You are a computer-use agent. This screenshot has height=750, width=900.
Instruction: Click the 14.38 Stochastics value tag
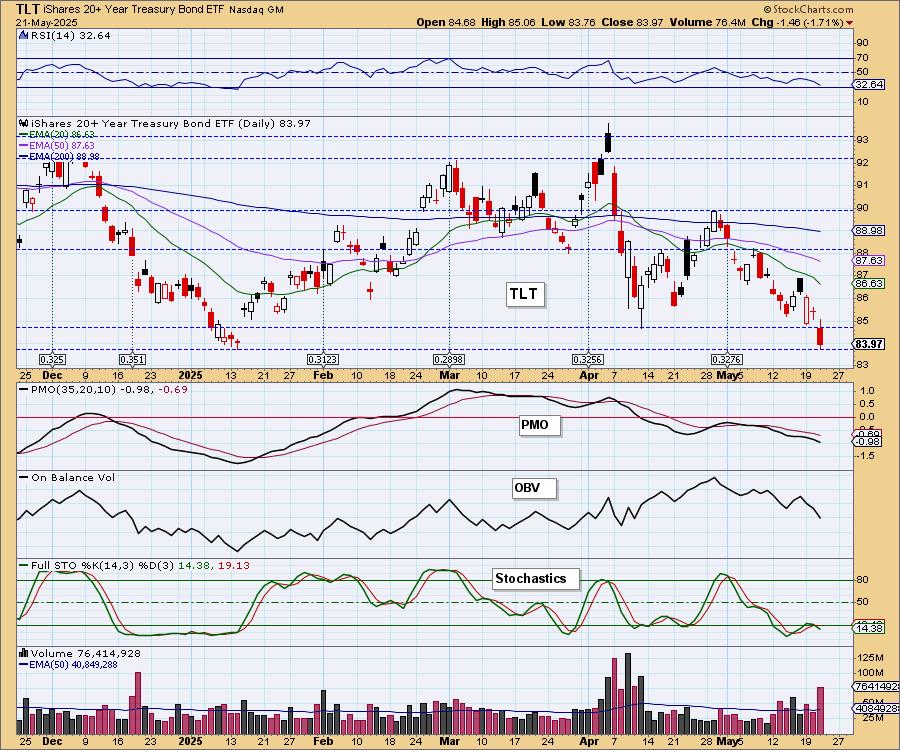869,628
